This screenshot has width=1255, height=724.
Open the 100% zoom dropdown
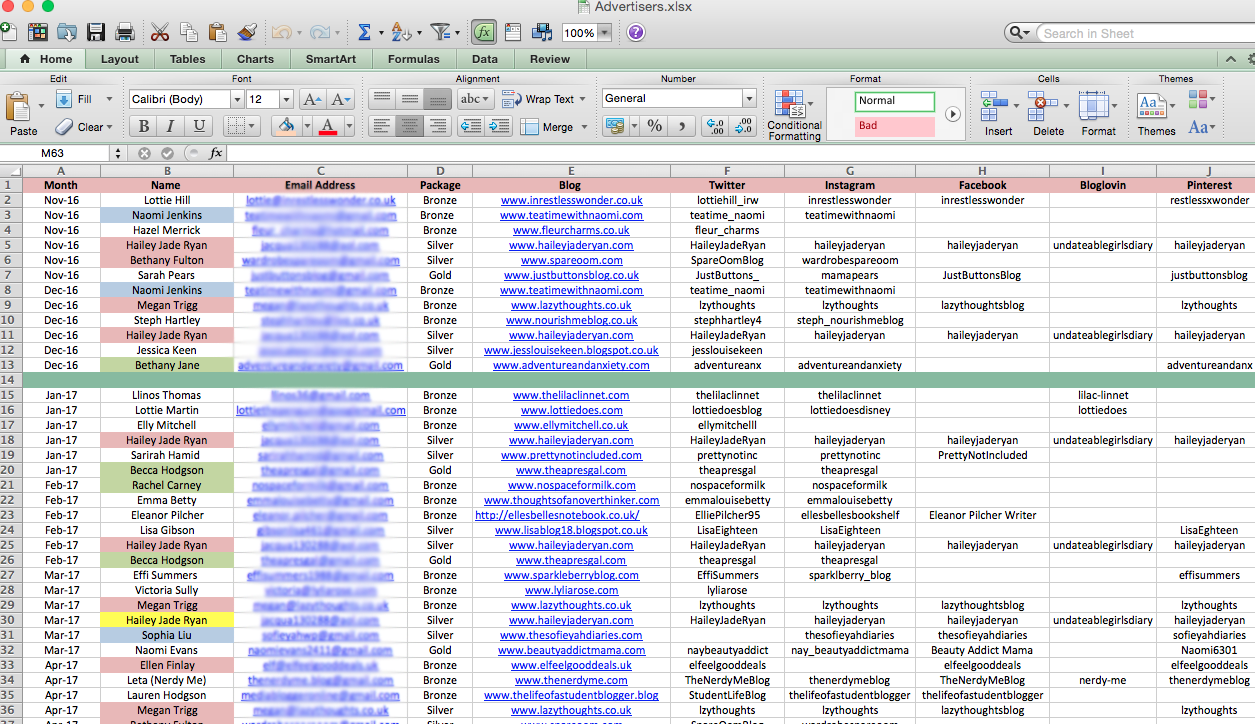coord(604,33)
